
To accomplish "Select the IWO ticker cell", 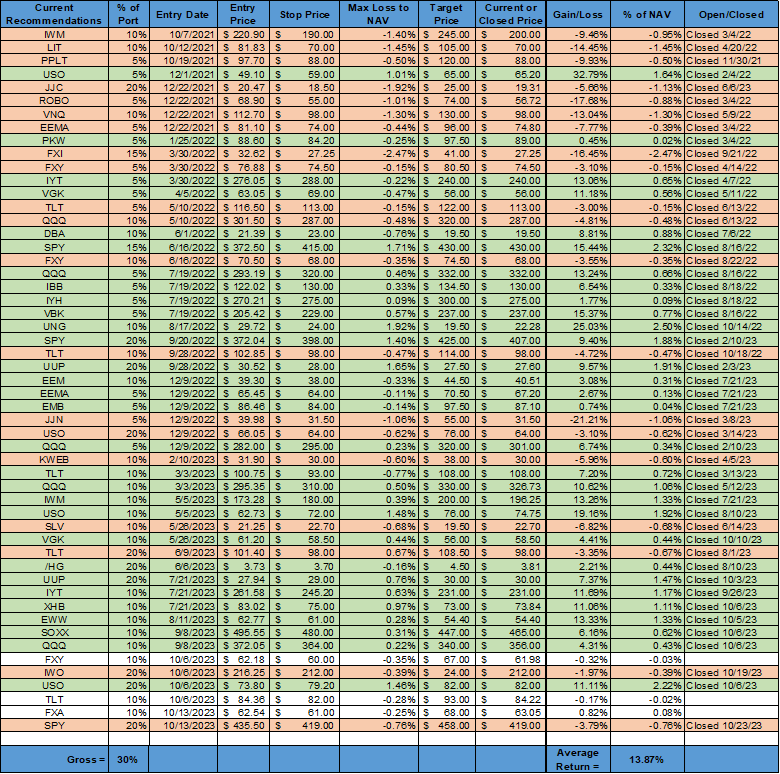I will pos(54,673).
